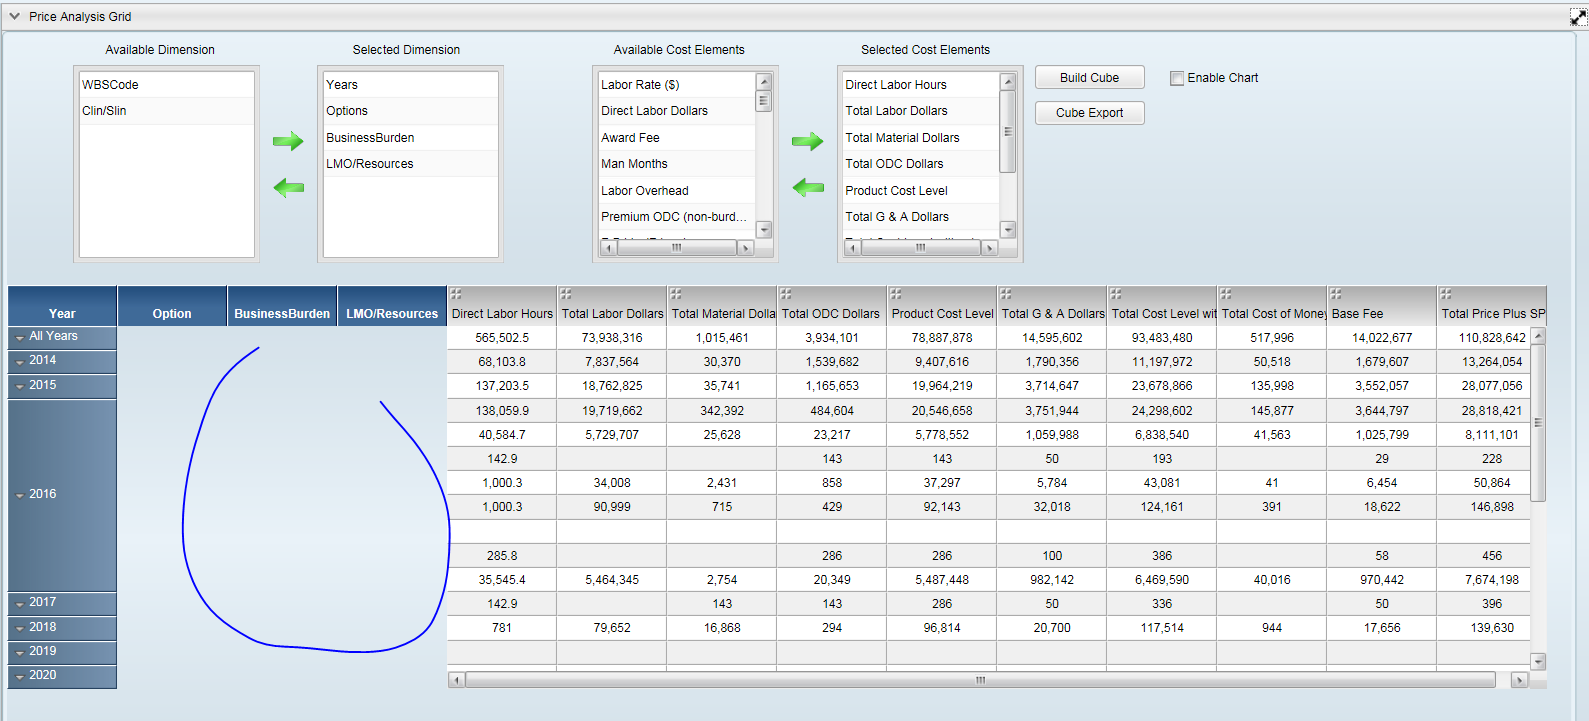Click grip icon above Total ODC Dollars column
The image size is (1589, 721).
coord(786,294)
